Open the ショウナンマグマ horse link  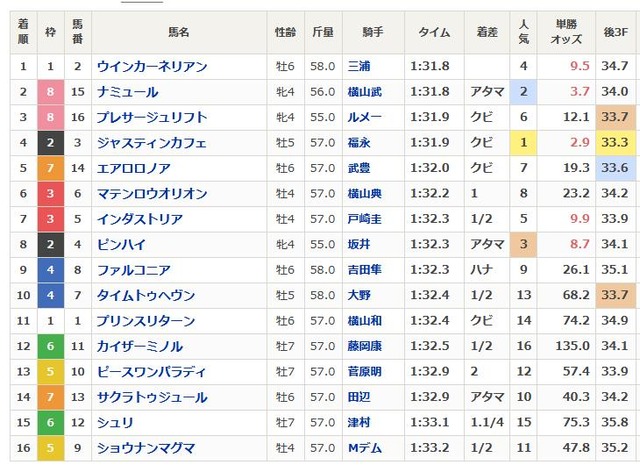coord(145,448)
